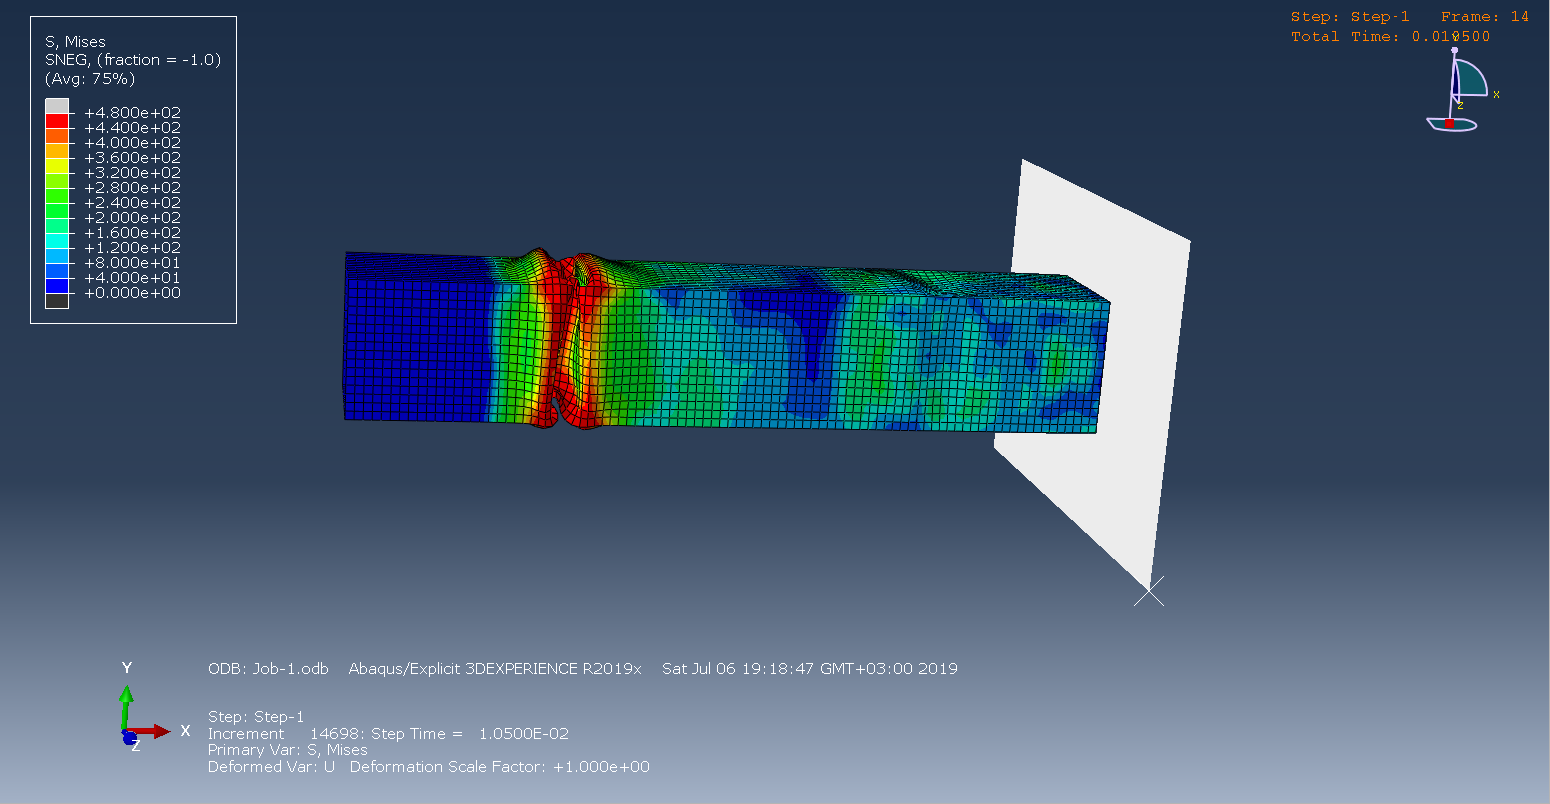Select legend value +4.000e+02
1550x804 pixels.
(x=132, y=143)
